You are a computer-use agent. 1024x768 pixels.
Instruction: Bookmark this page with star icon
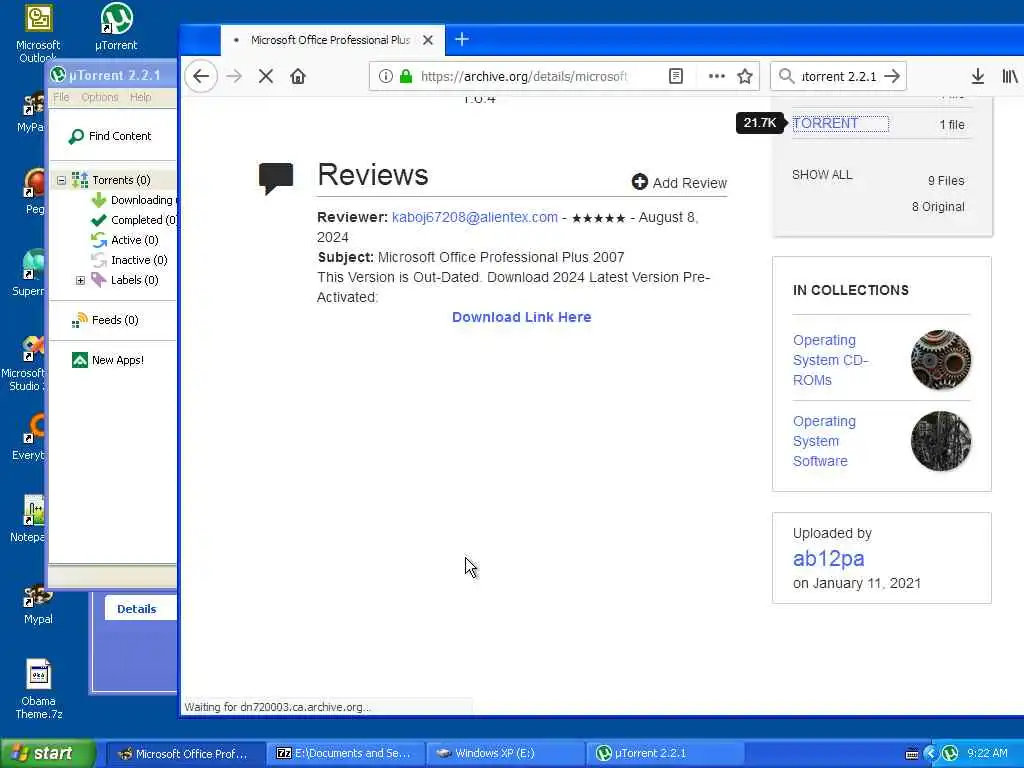coord(744,76)
